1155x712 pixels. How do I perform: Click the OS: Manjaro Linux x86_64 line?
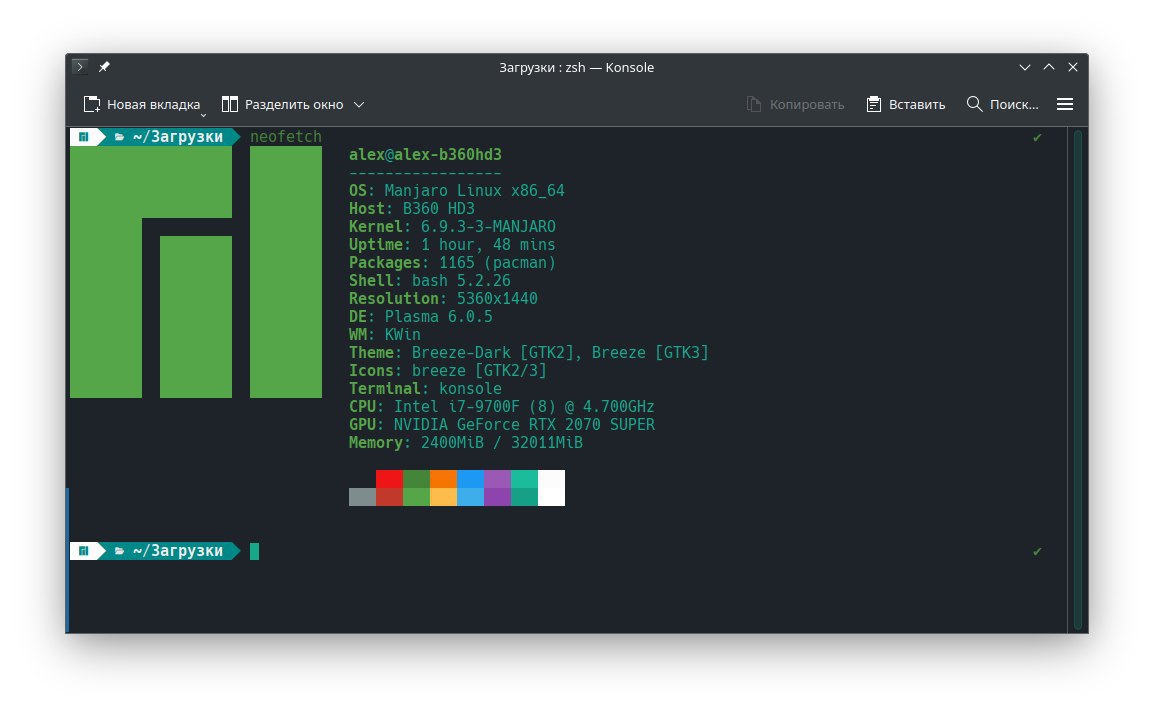click(457, 191)
